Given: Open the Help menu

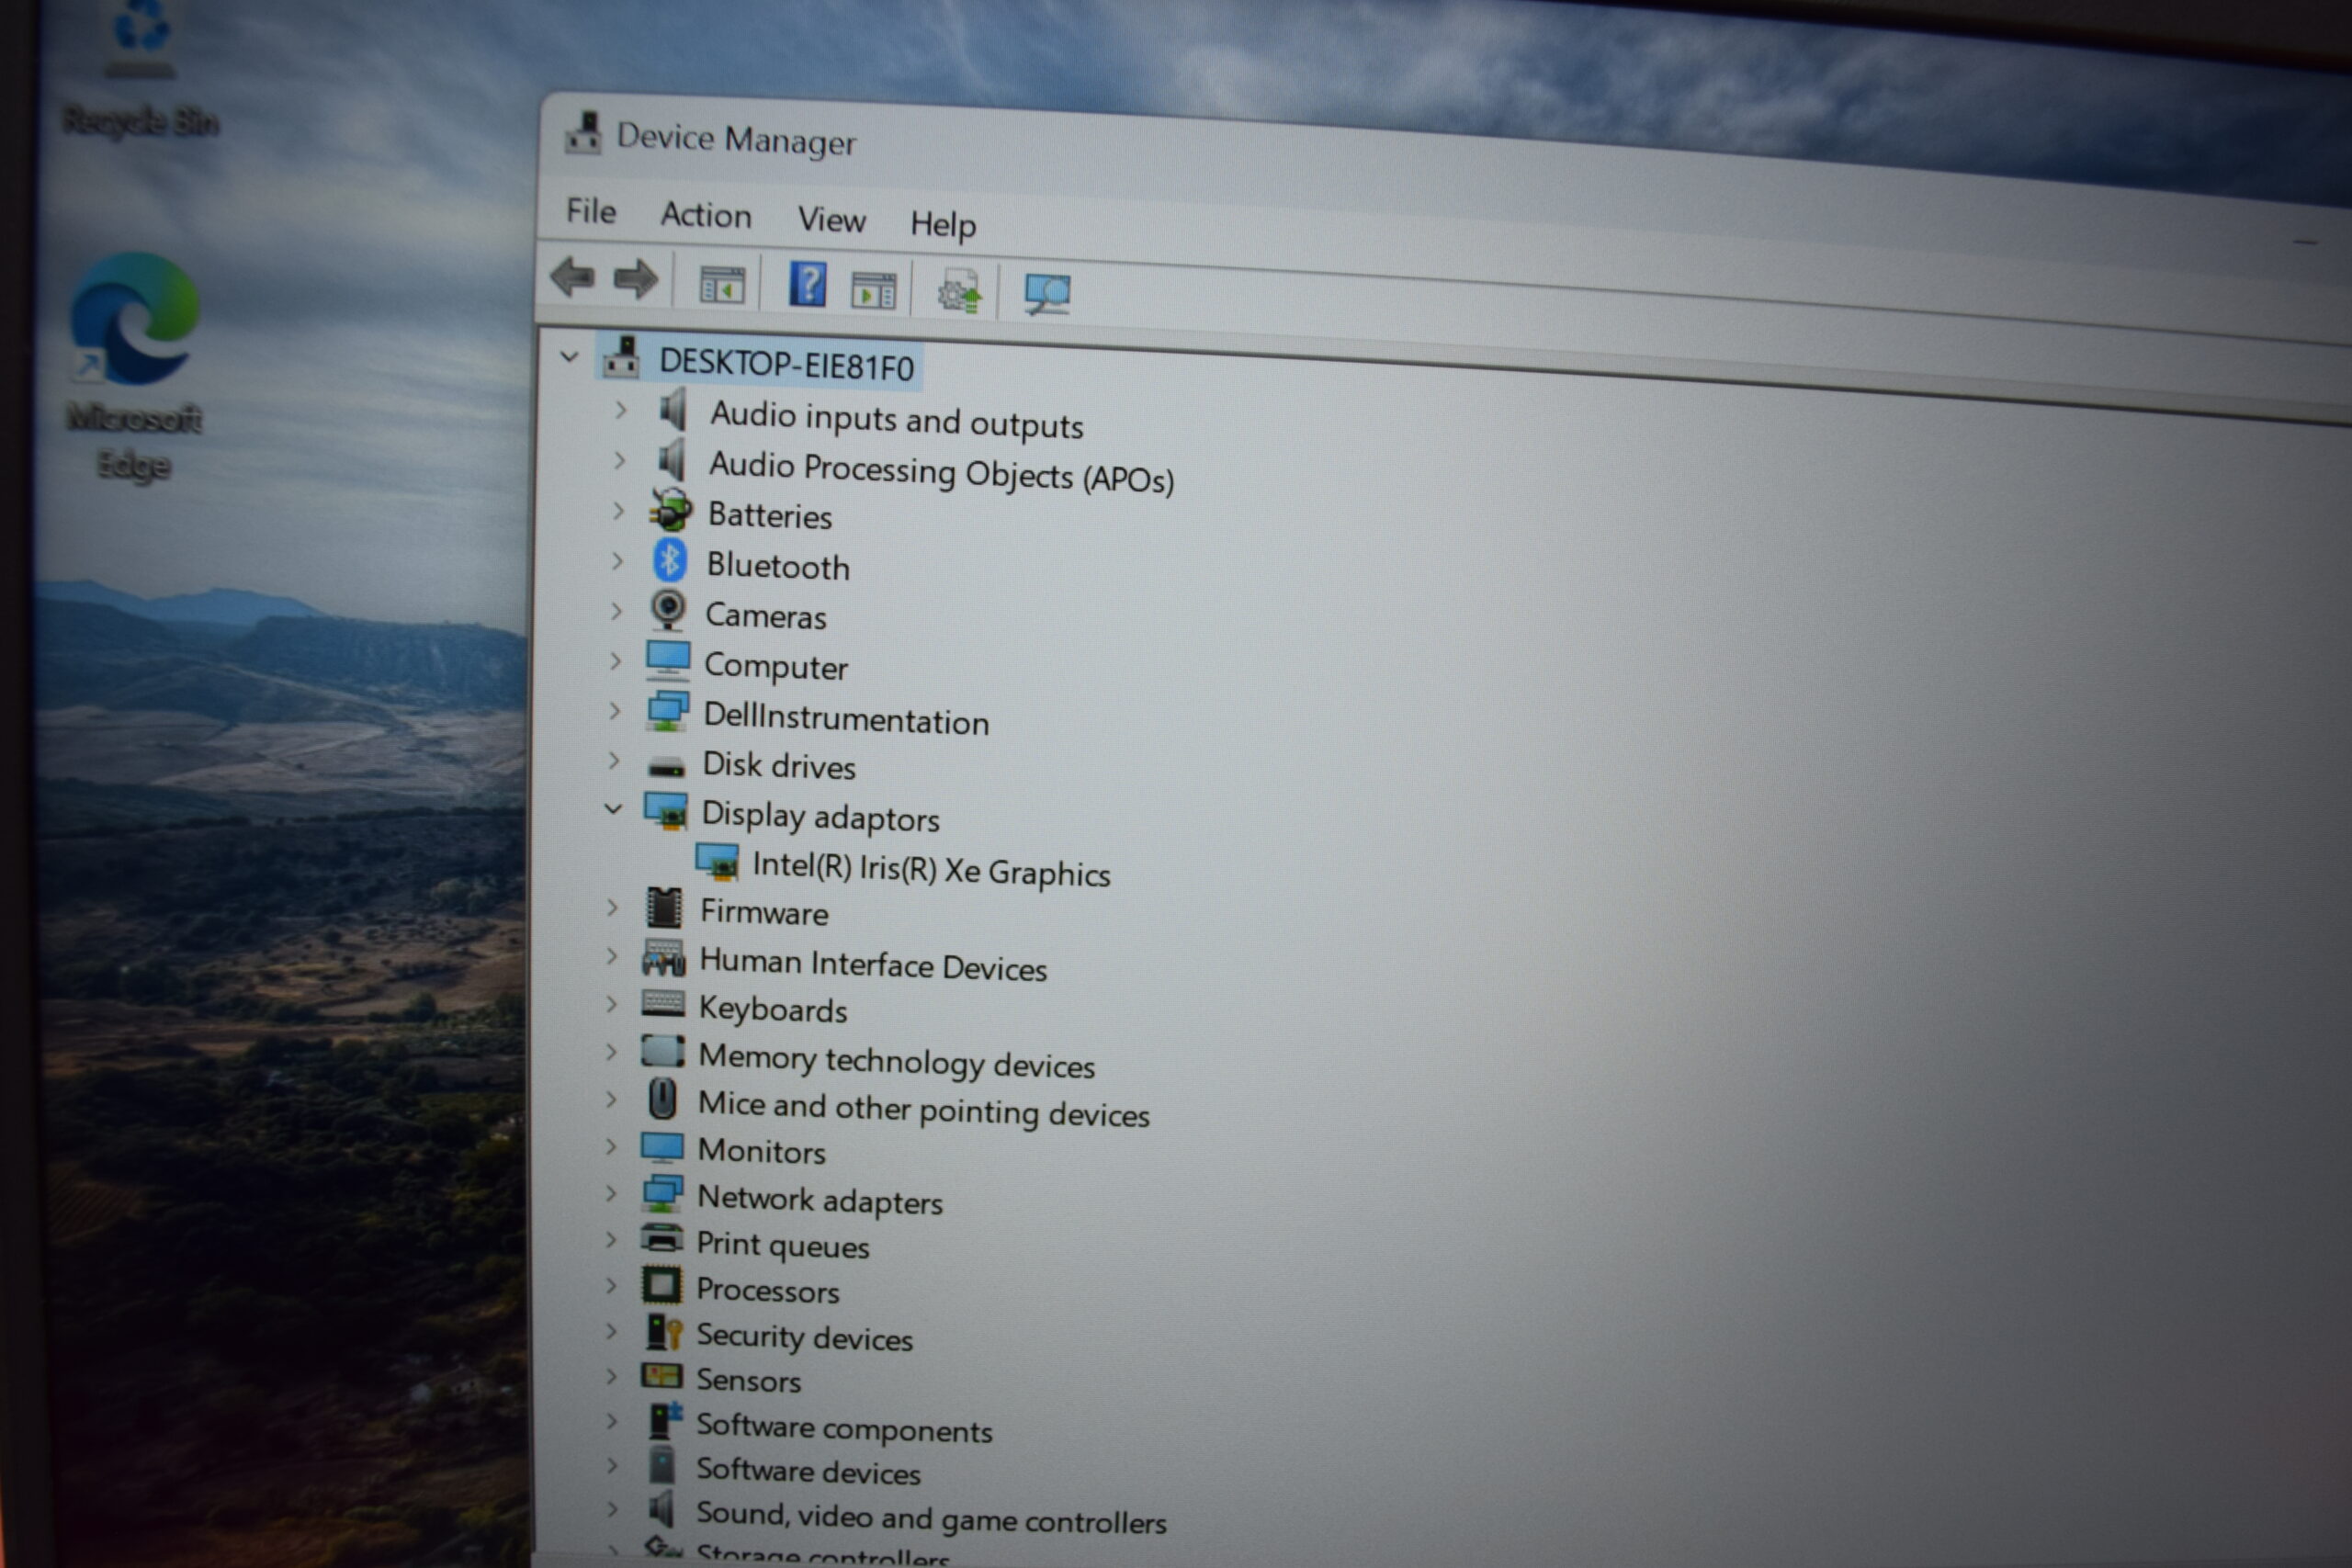Looking at the screenshot, I should coord(943,224).
